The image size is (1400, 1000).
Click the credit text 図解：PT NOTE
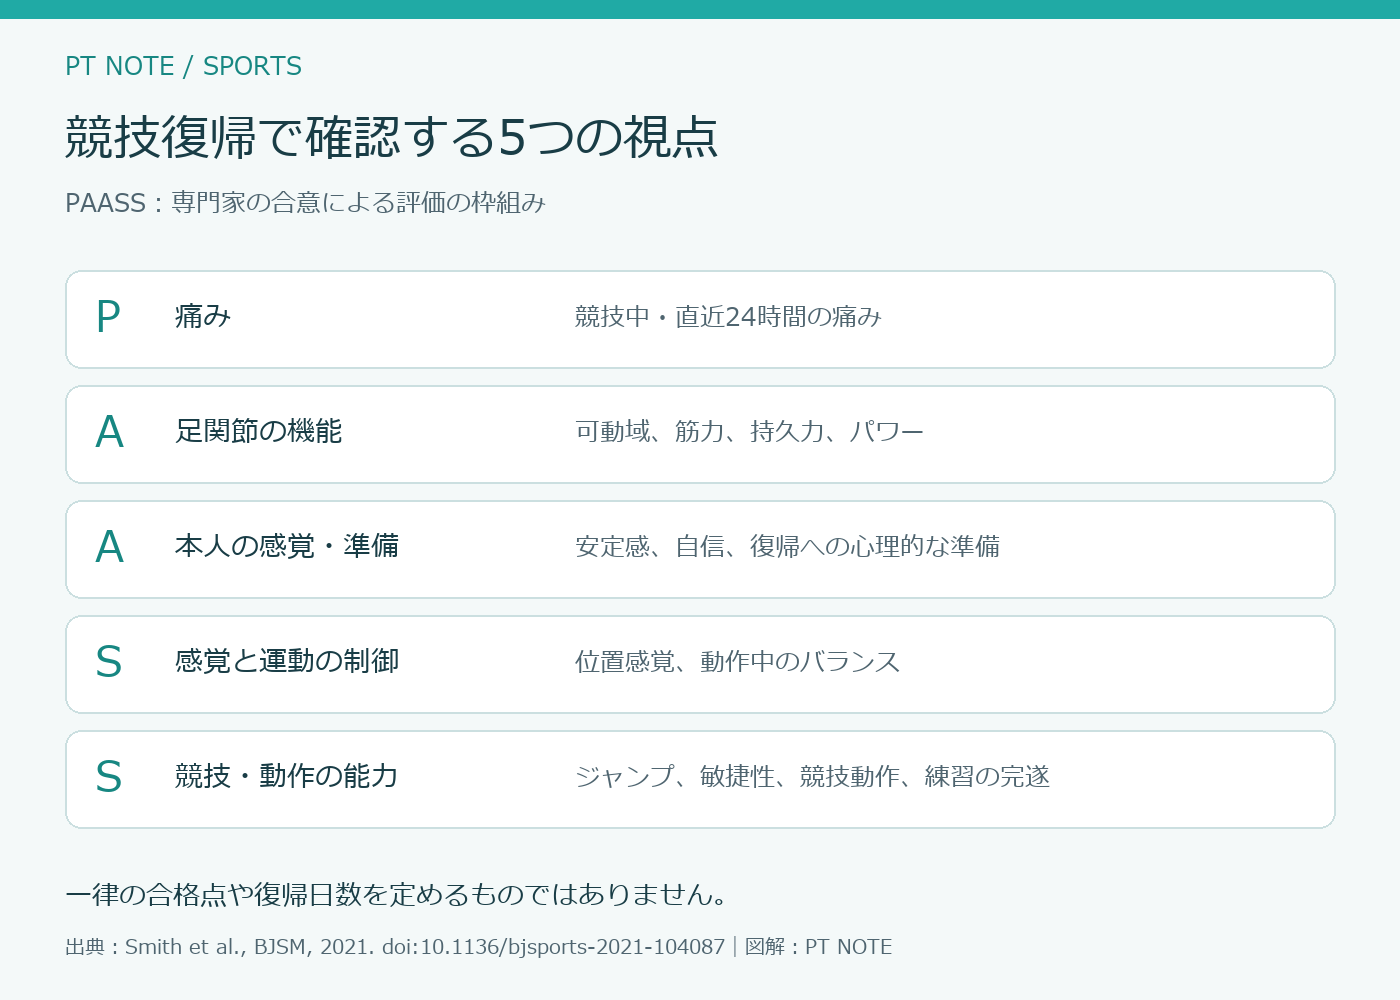point(818,947)
